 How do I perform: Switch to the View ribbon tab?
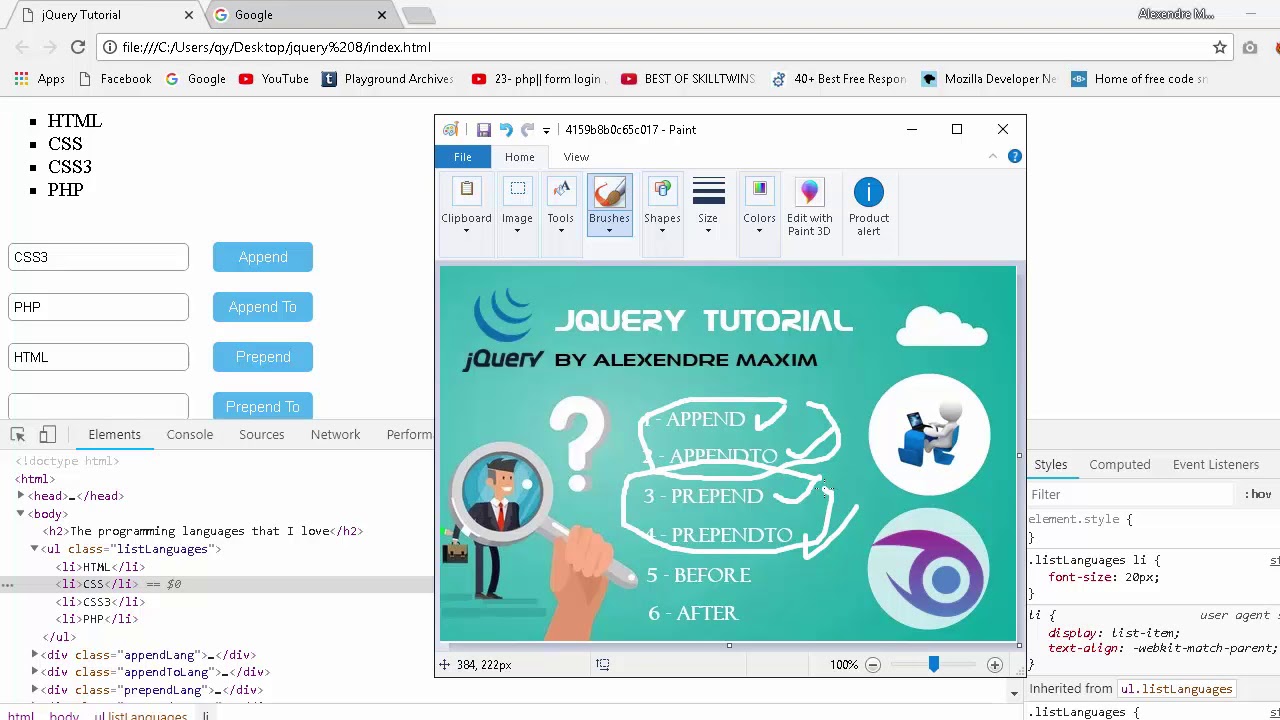click(576, 157)
